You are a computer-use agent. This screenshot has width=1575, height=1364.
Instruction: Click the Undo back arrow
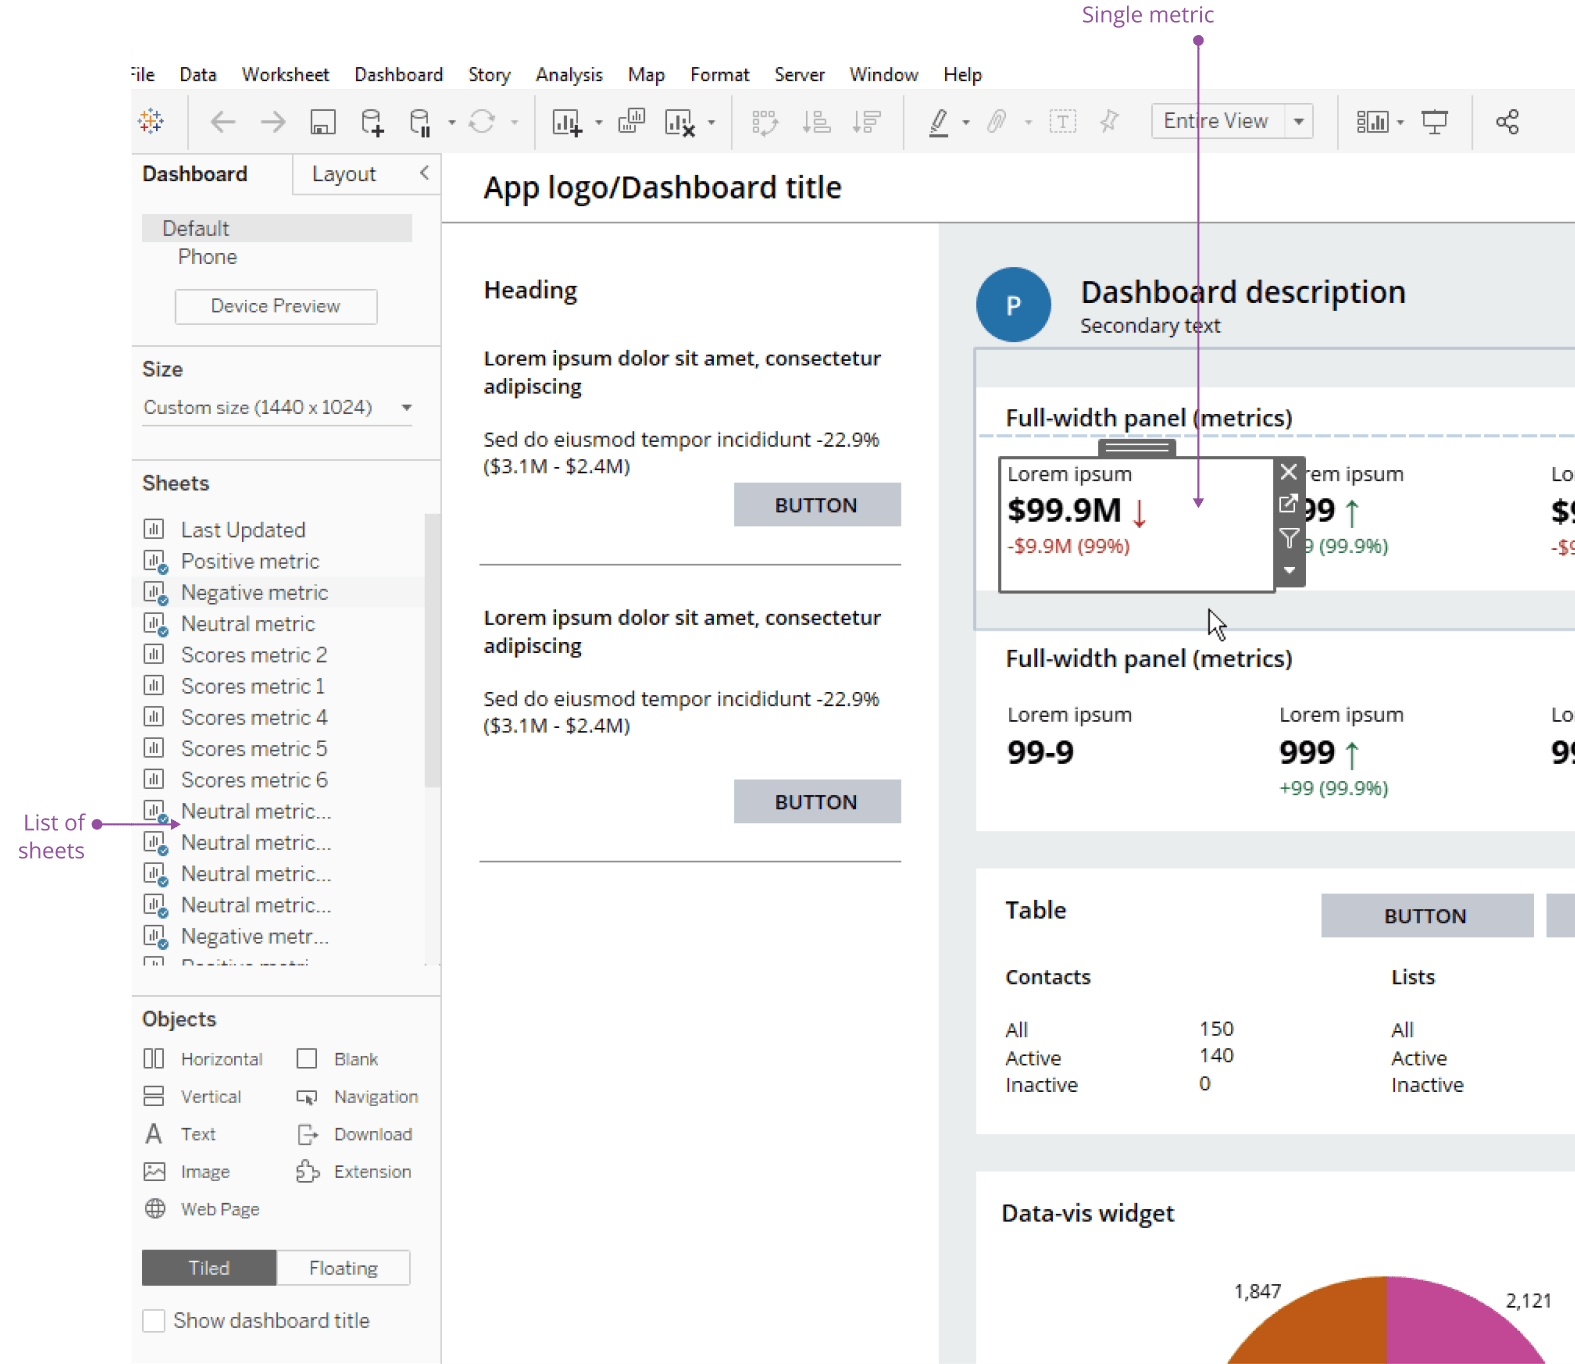tap(223, 122)
